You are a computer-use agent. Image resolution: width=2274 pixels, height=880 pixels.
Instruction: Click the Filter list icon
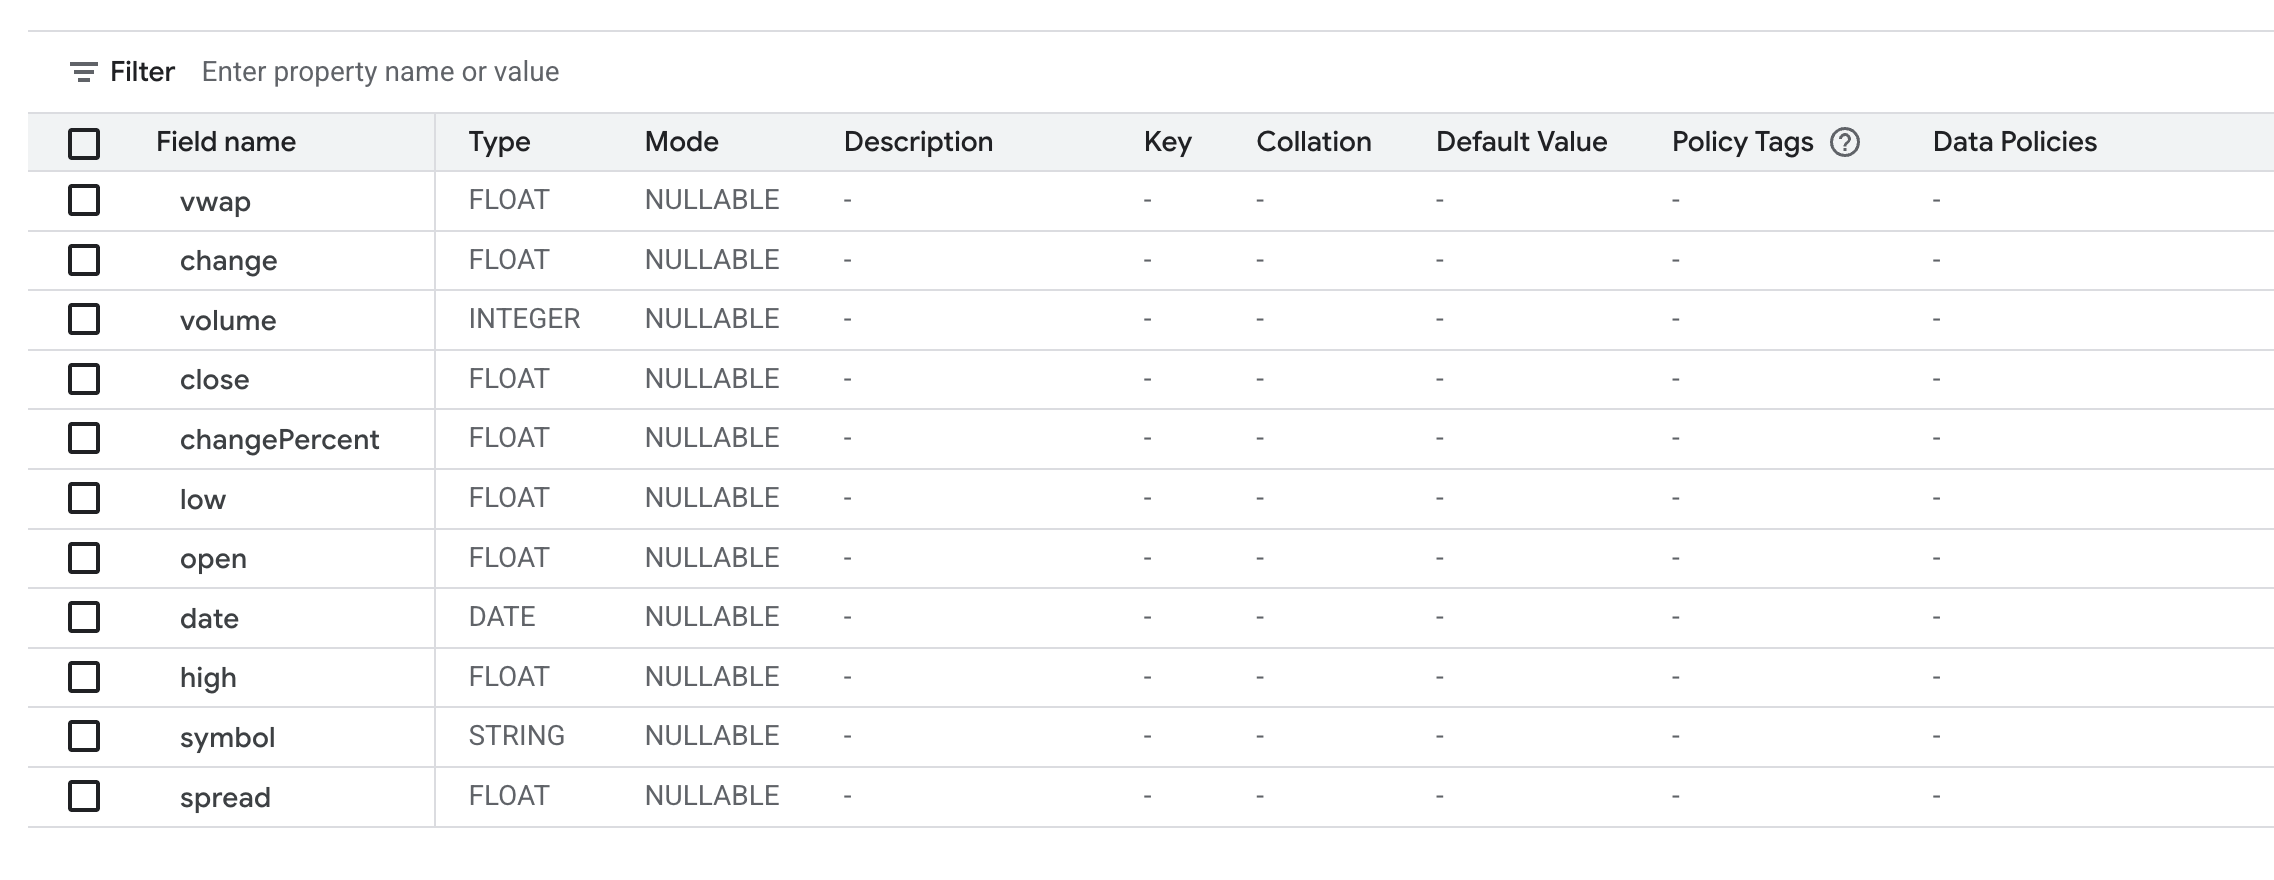(x=83, y=72)
